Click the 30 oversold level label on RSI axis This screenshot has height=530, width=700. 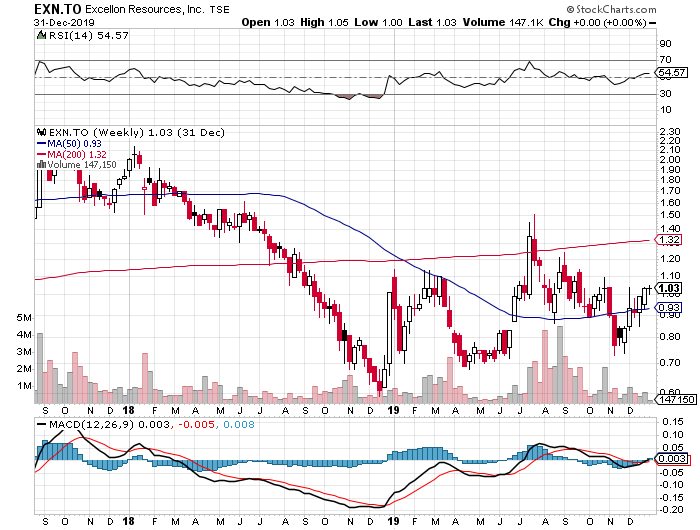665,93
